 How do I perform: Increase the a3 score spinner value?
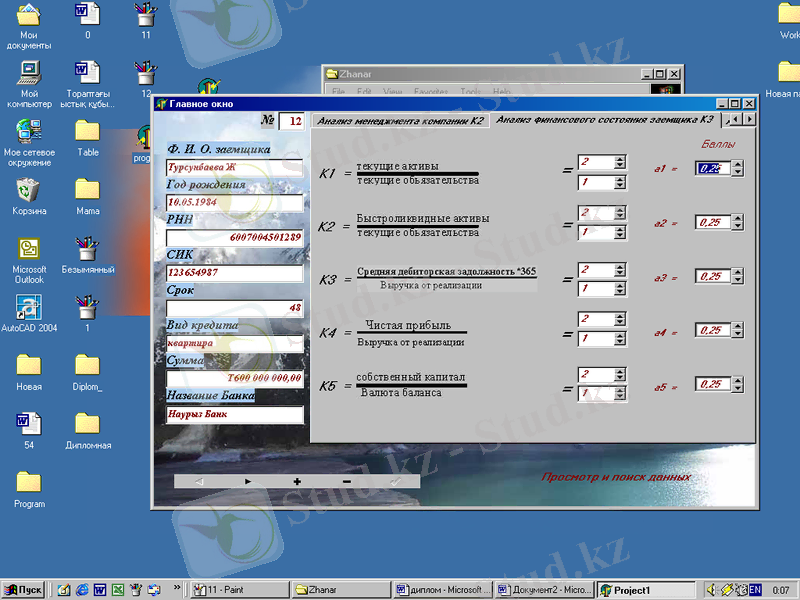(737, 272)
